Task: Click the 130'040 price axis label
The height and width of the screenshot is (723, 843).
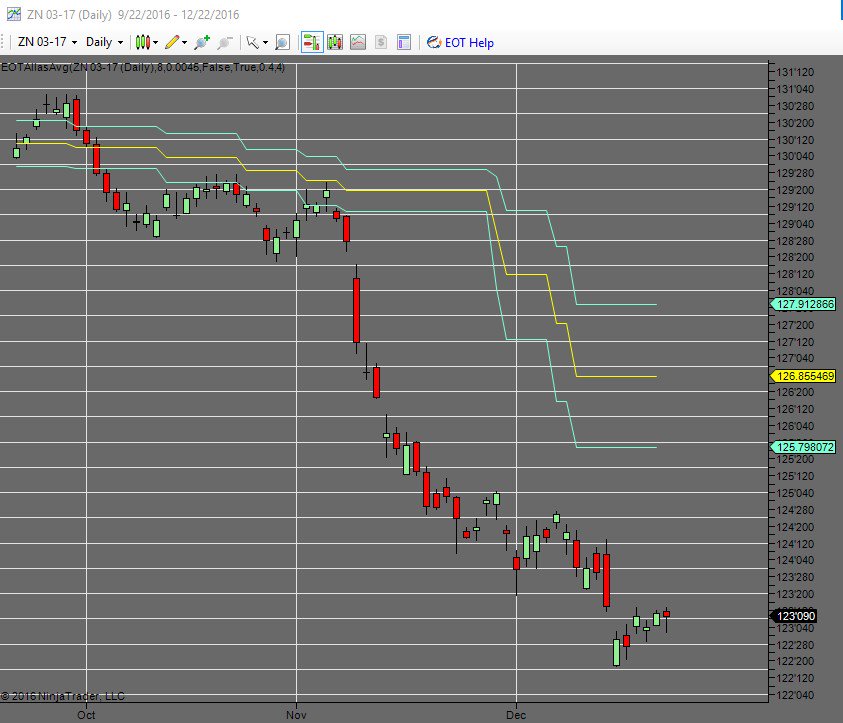Action: 795,156
